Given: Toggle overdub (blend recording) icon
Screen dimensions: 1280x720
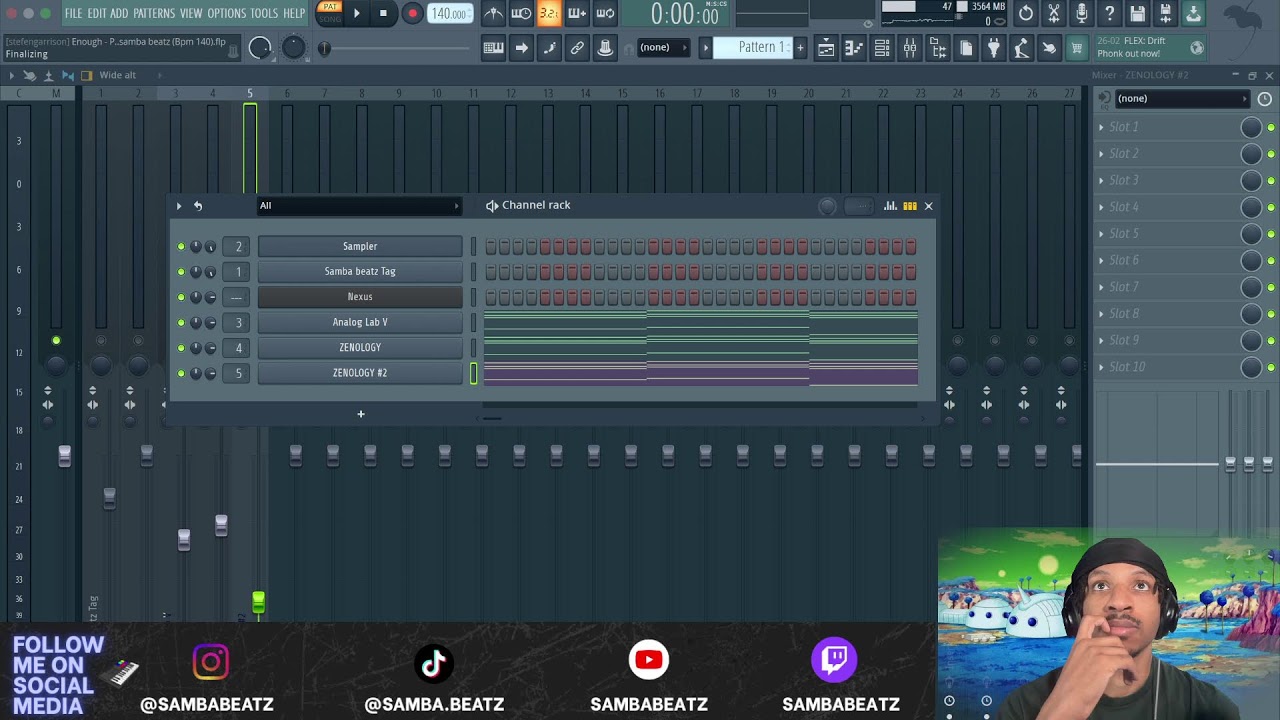Looking at the screenshot, I should (577, 13).
